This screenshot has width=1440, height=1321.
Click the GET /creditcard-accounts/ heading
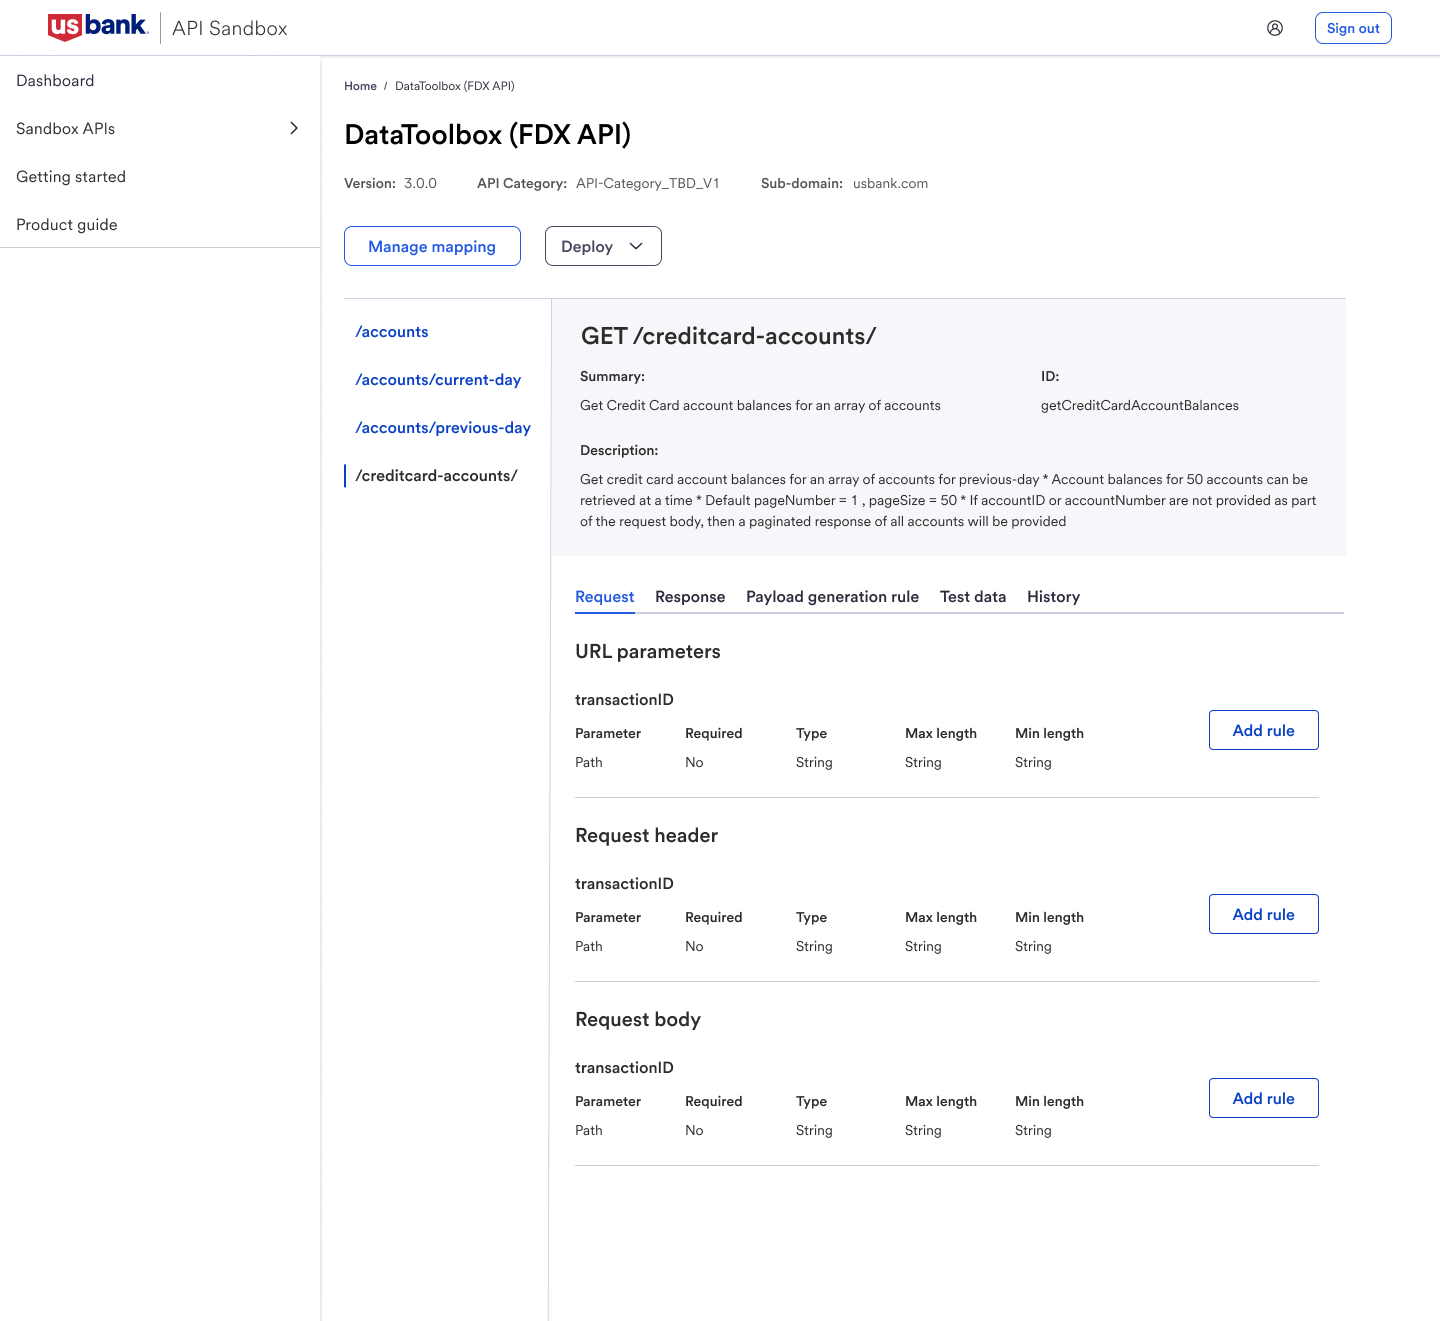[x=728, y=336]
